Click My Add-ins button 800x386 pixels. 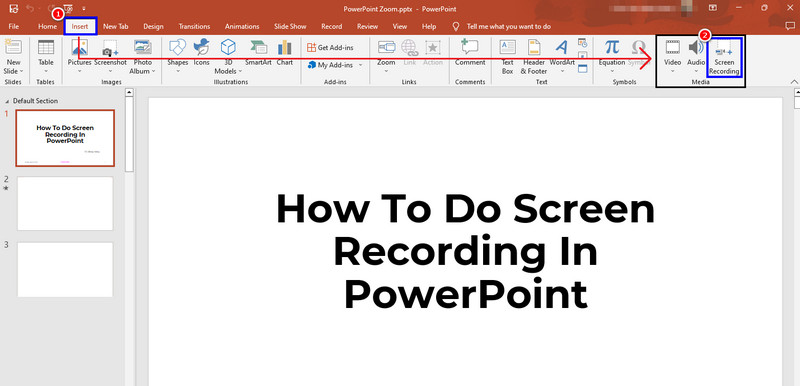pos(330,65)
